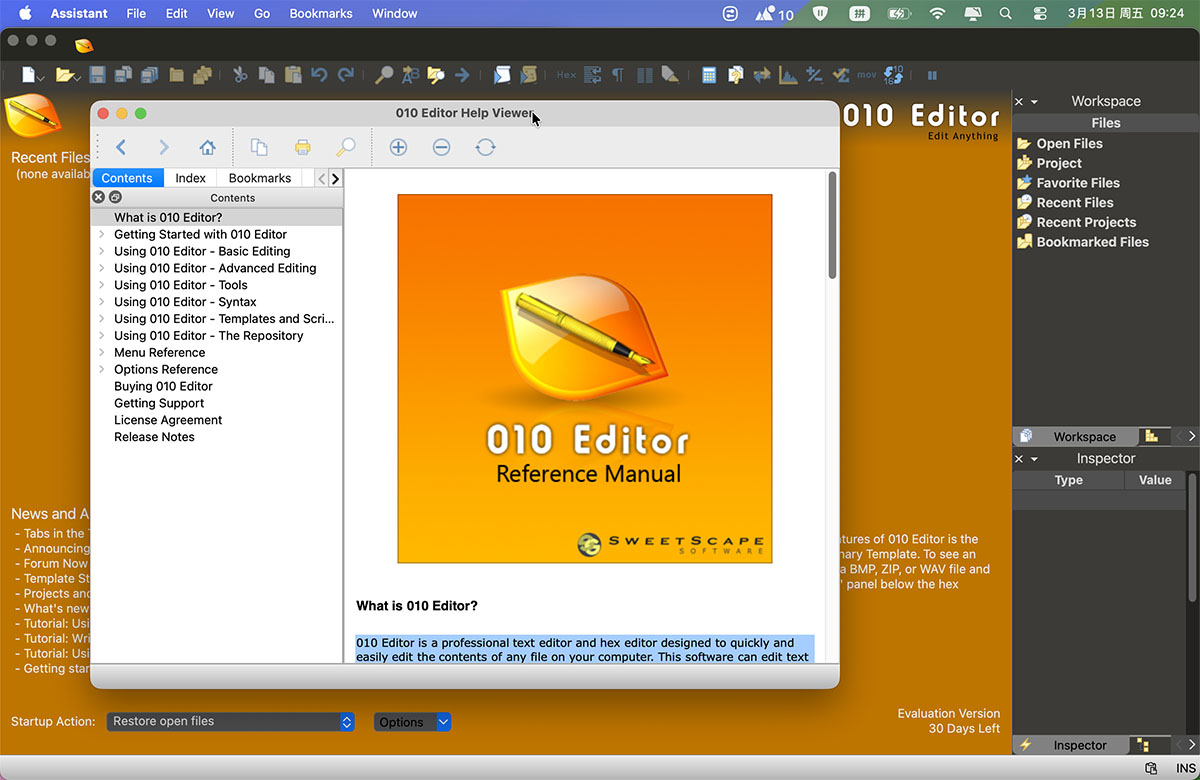Expand the Menu Reference tree node
This screenshot has height=780, width=1200.
click(102, 352)
